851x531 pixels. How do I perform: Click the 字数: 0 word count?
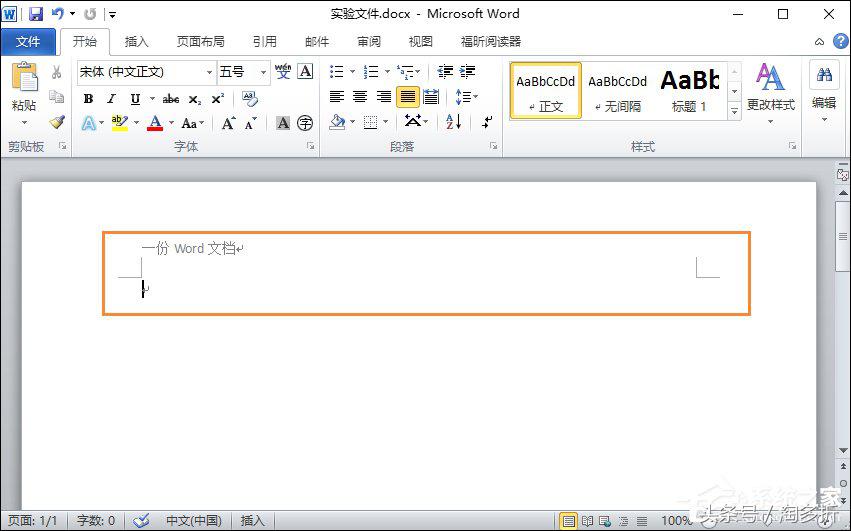96,520
